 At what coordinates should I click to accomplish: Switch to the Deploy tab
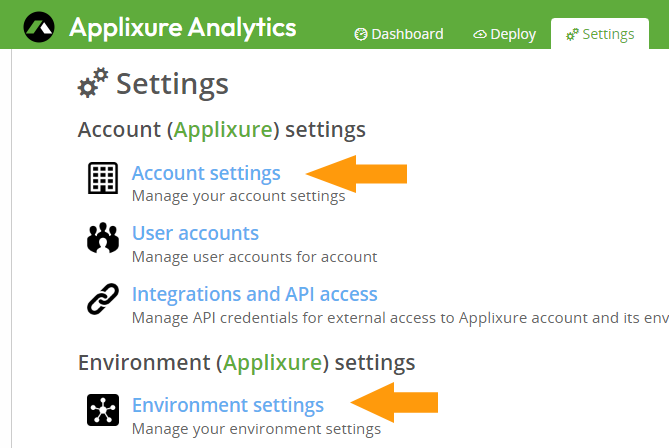504,34
